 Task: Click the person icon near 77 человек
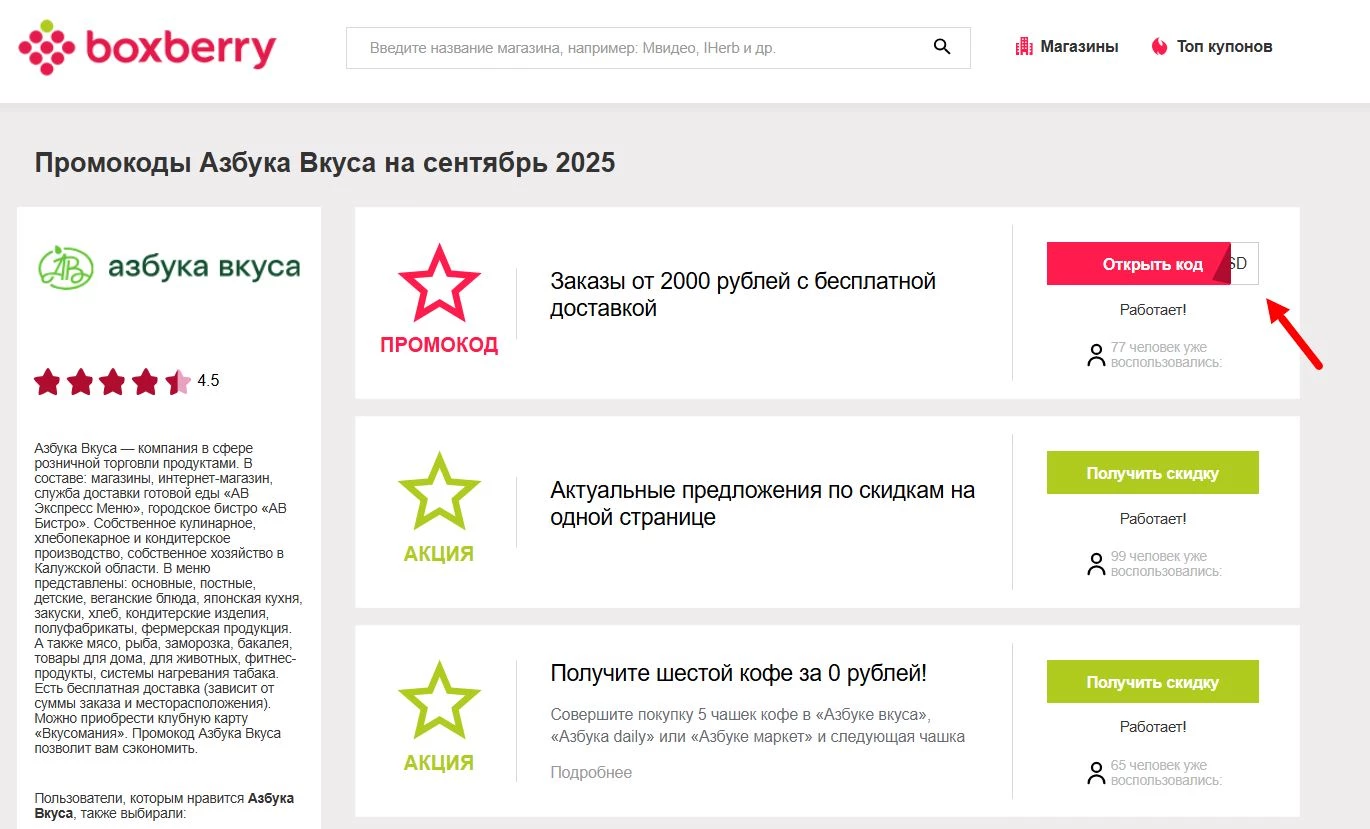tap(1095, 355)
